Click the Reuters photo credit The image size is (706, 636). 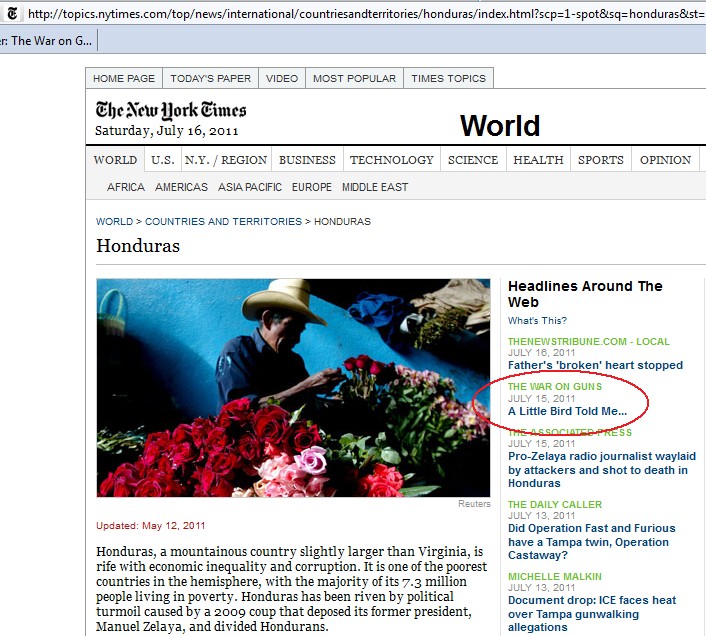pos(474,504)
